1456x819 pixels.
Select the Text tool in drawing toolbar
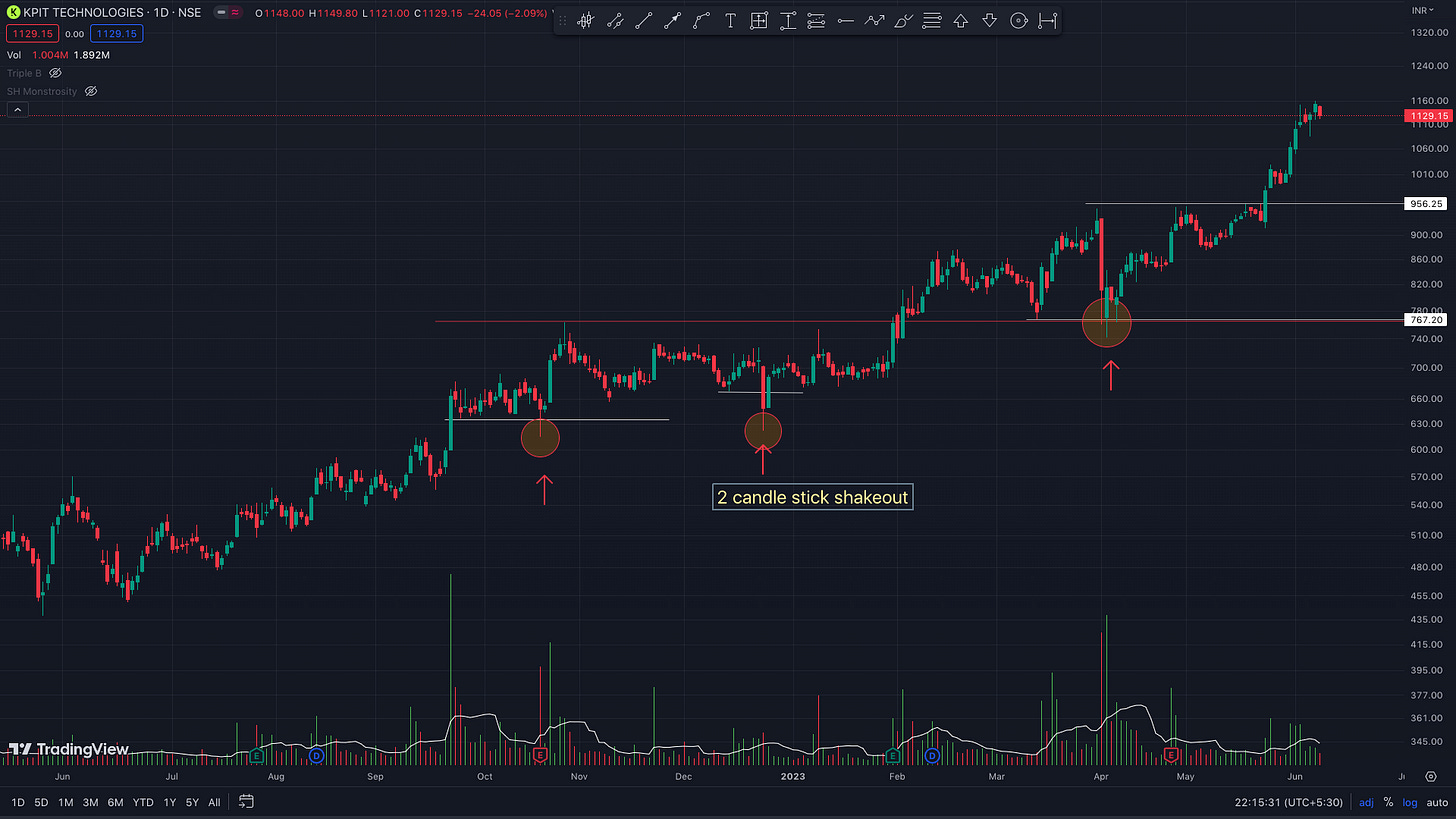point(730,20)
